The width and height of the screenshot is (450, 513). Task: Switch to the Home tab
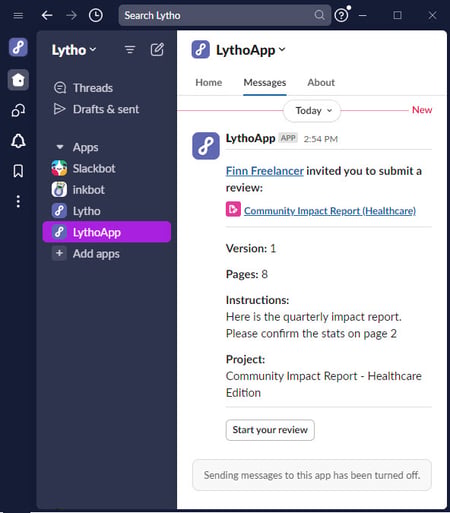point(209,82)
